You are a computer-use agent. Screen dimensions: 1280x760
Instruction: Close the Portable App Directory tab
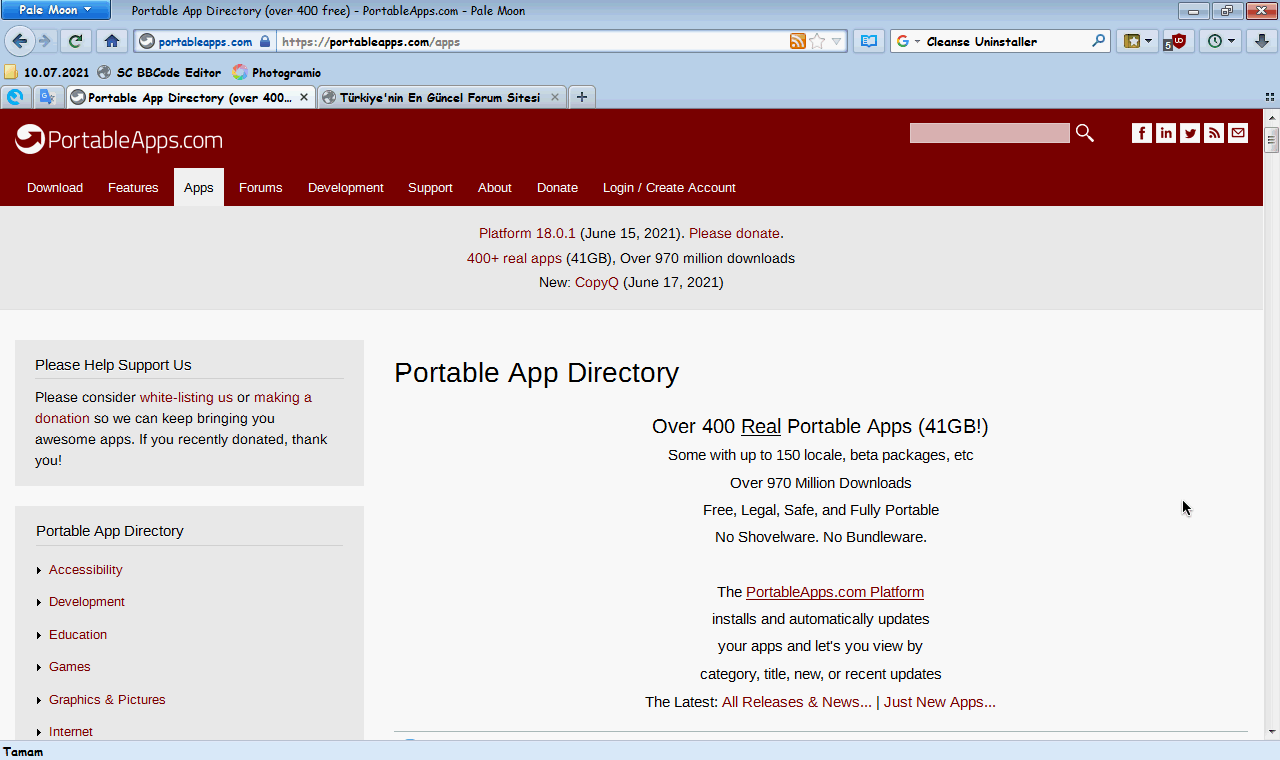304,97
